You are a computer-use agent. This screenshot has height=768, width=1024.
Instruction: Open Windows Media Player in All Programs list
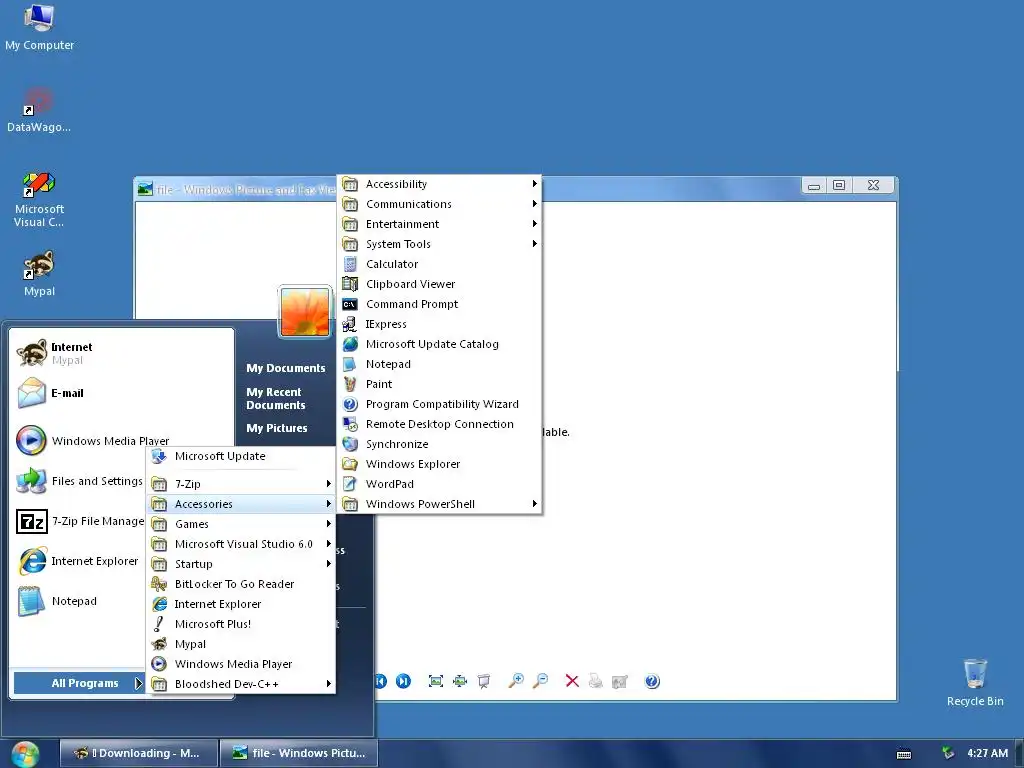241,664
